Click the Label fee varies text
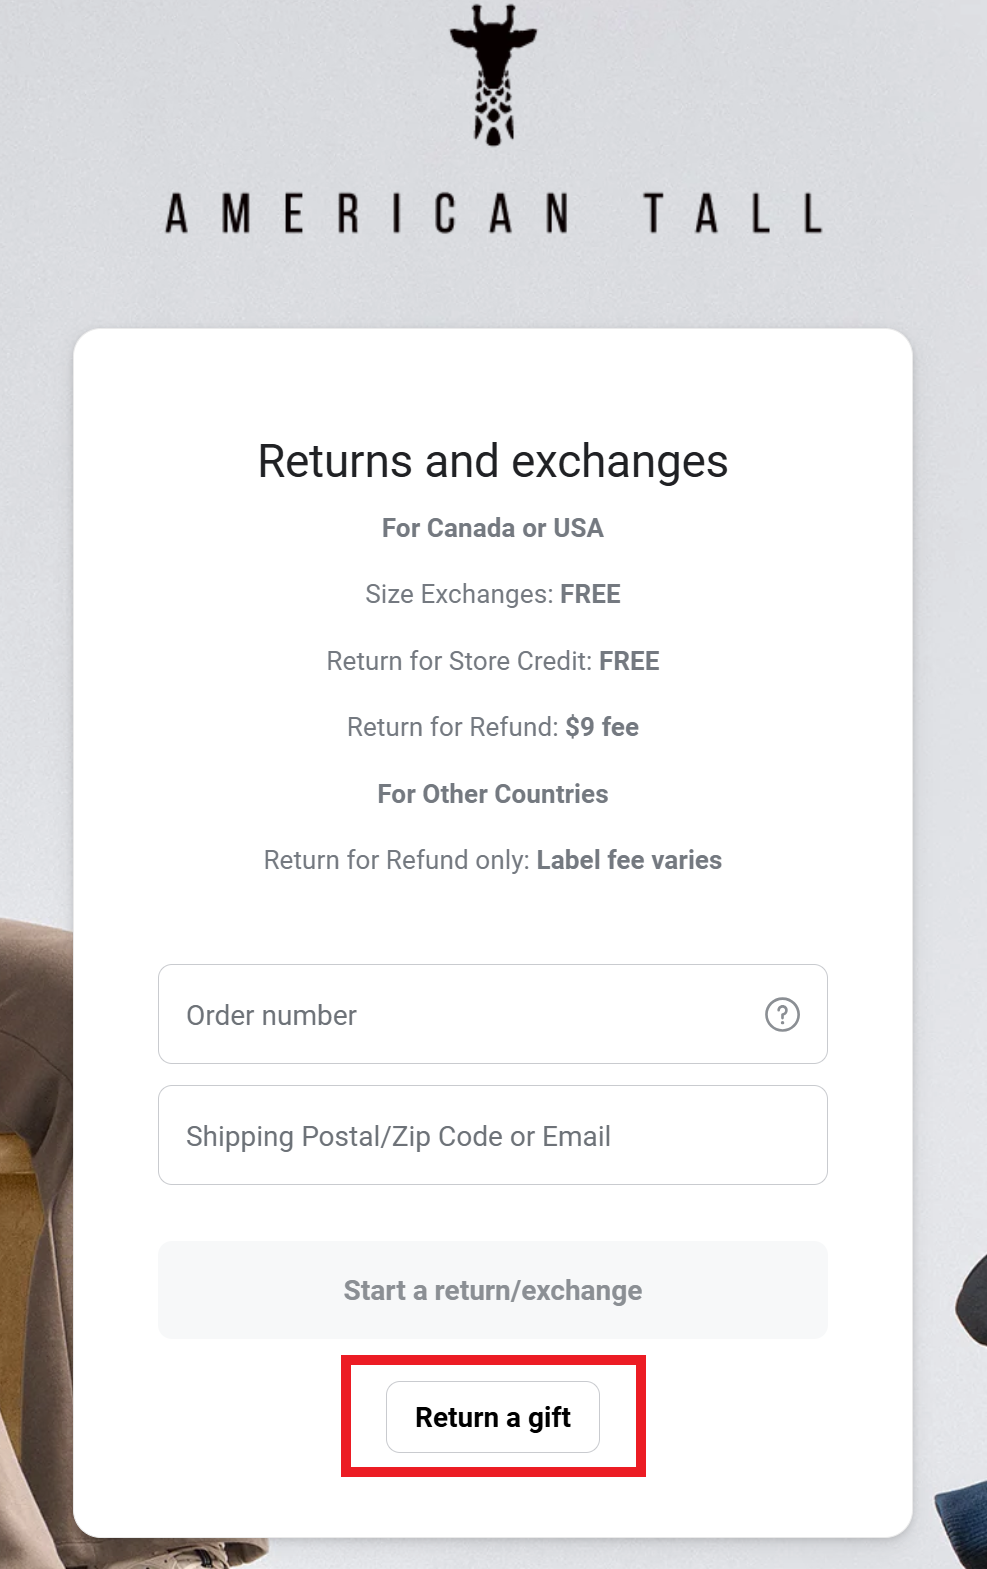The image size is (987, 1569). click(629, 860)
